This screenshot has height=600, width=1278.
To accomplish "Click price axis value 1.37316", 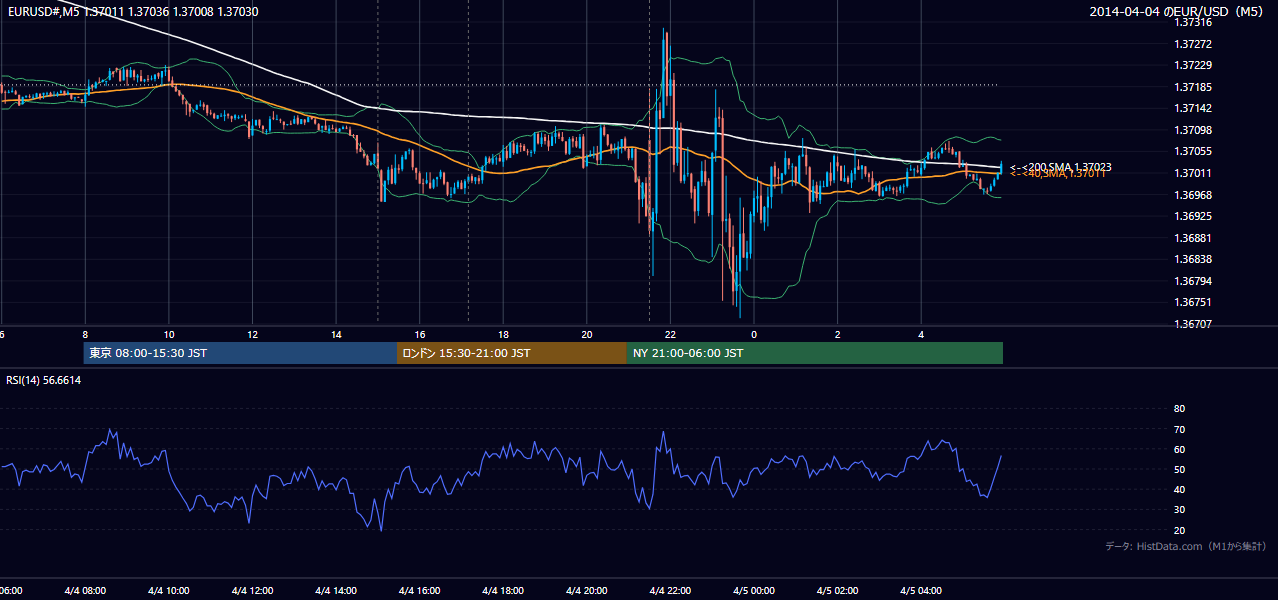I will [1194, 22].
